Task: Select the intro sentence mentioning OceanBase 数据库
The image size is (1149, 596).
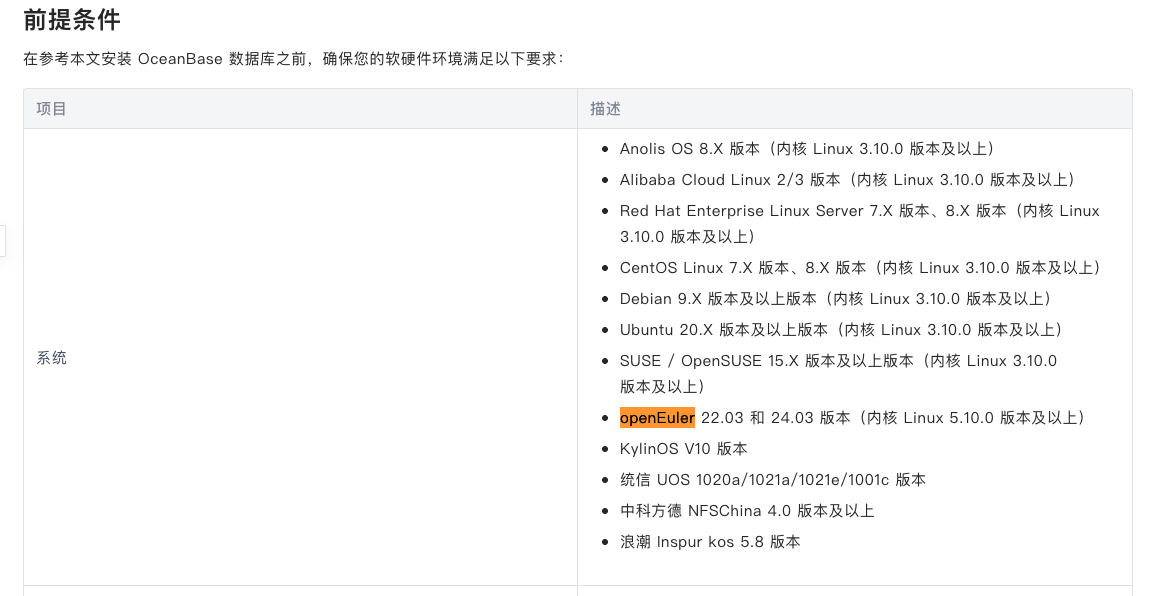Action: [x=294, y=59]
